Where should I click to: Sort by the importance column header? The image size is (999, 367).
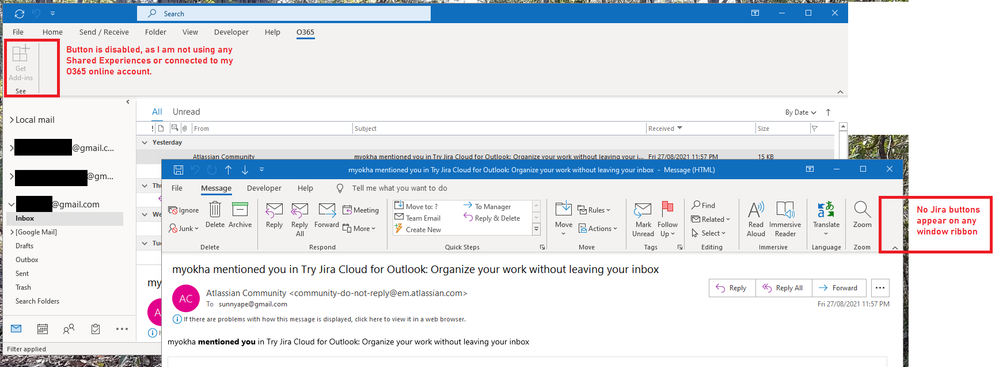coord(151,128)
